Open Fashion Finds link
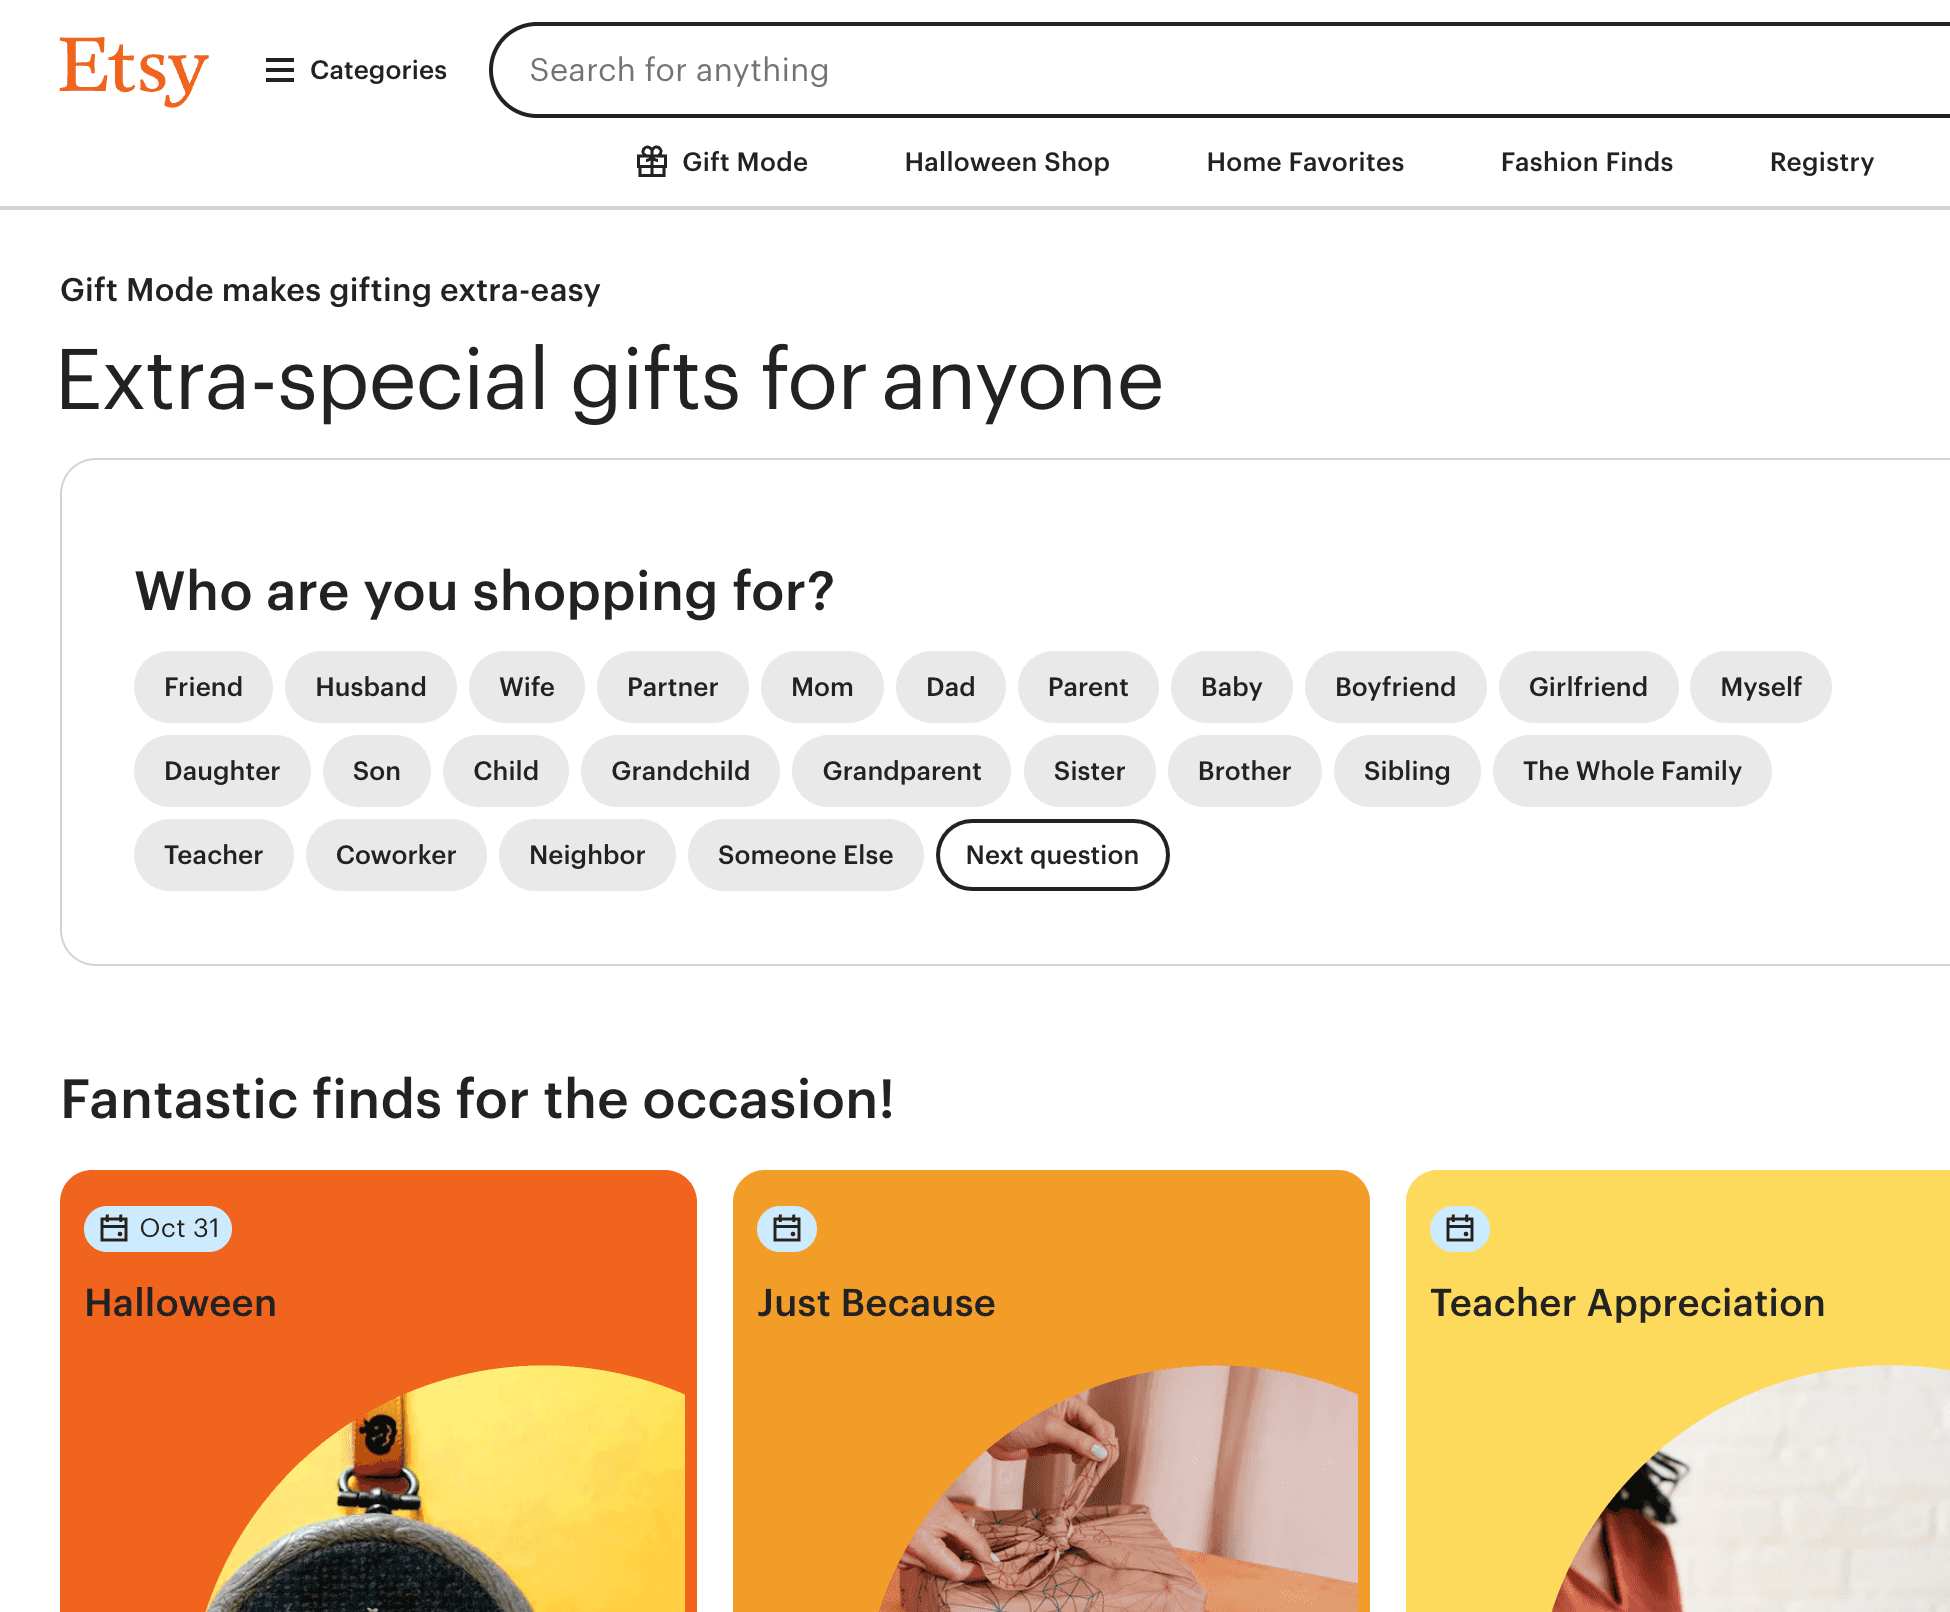Image resolution: width=1950 pixels, height=1612 pixels. pyautogui.click(x=1586, y=162)
